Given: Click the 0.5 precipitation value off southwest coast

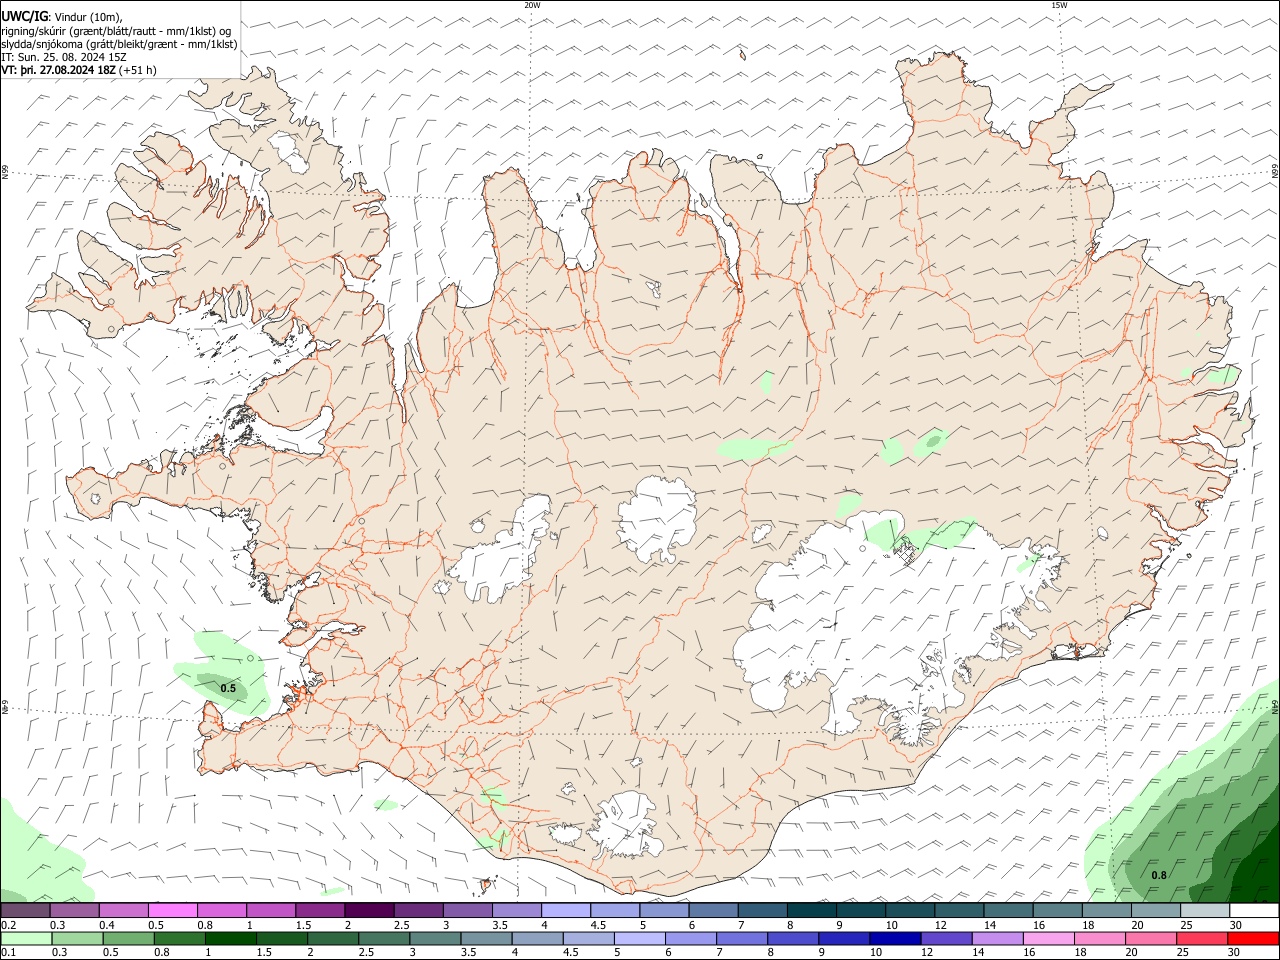Looking at the screenshot, I should pyautogui.click(x=228, y=688).
